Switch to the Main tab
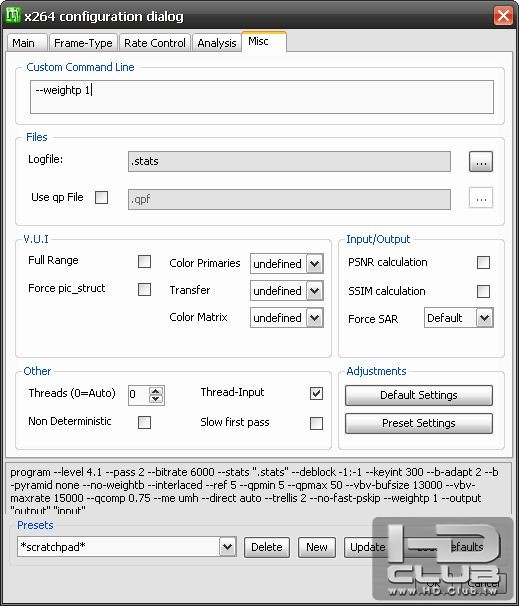Screen dimensions: 519x606 27,43
